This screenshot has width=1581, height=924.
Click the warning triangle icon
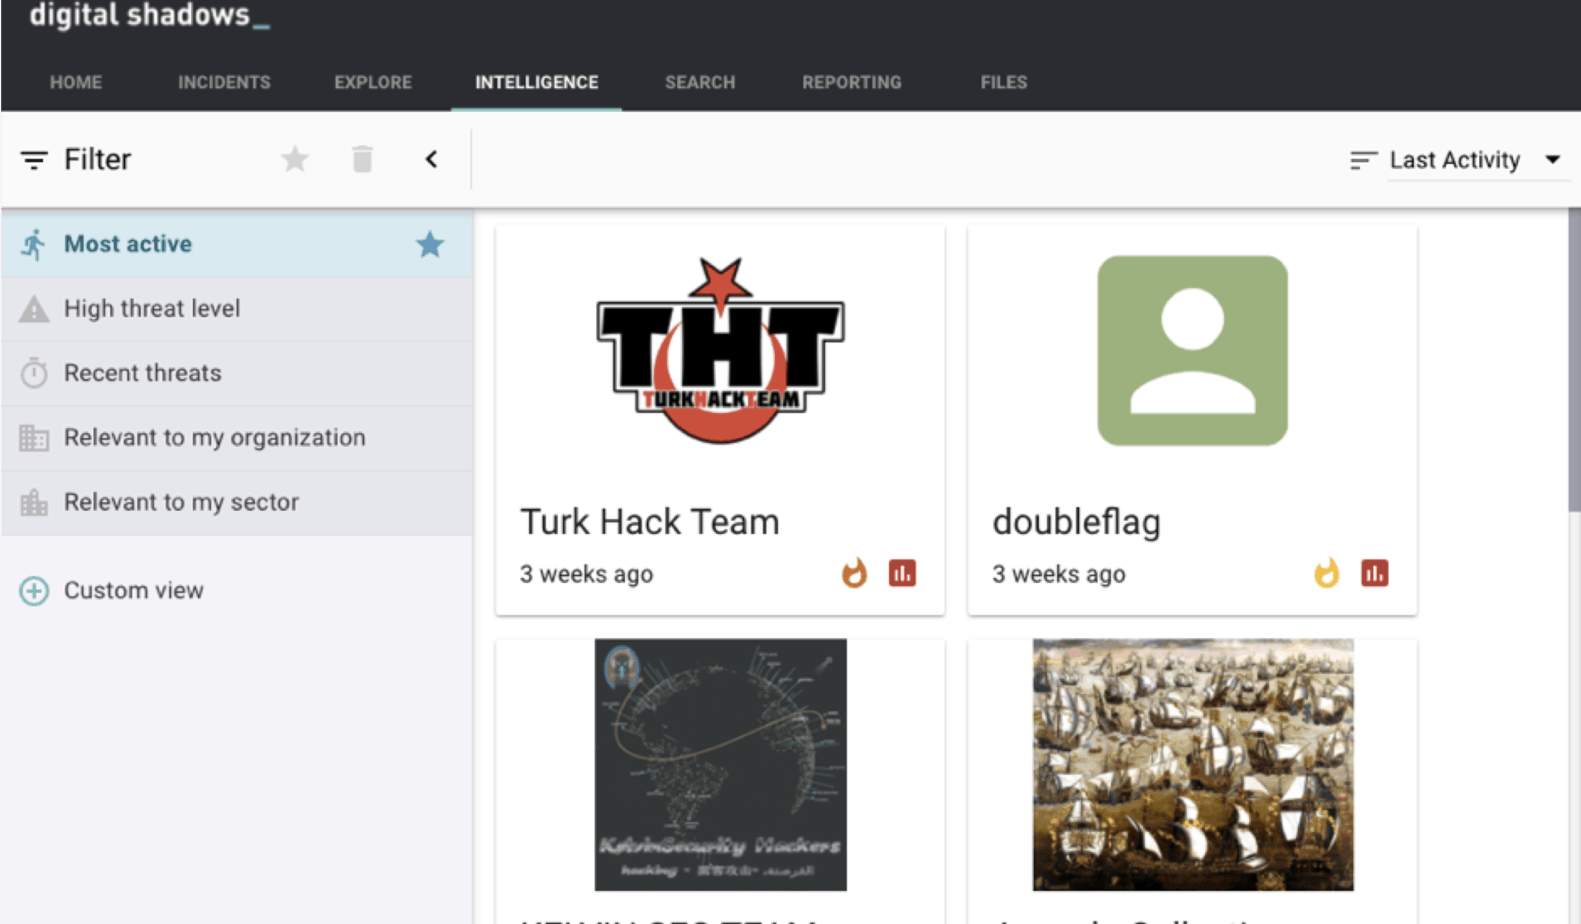point(34,309)
